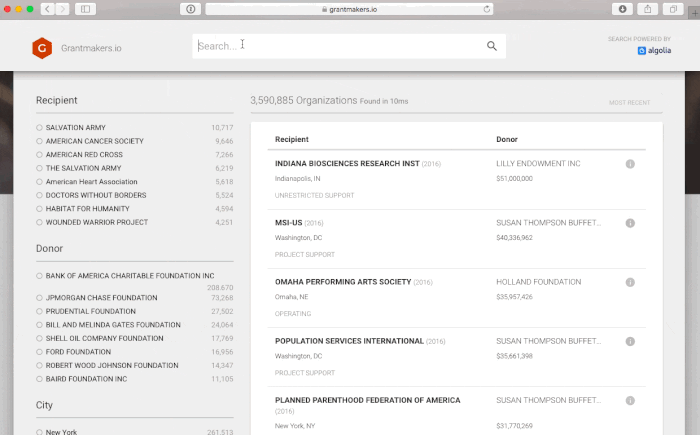Click the search magnifier icon
Screen dimensions: 700x435
[x=492, y=46]
